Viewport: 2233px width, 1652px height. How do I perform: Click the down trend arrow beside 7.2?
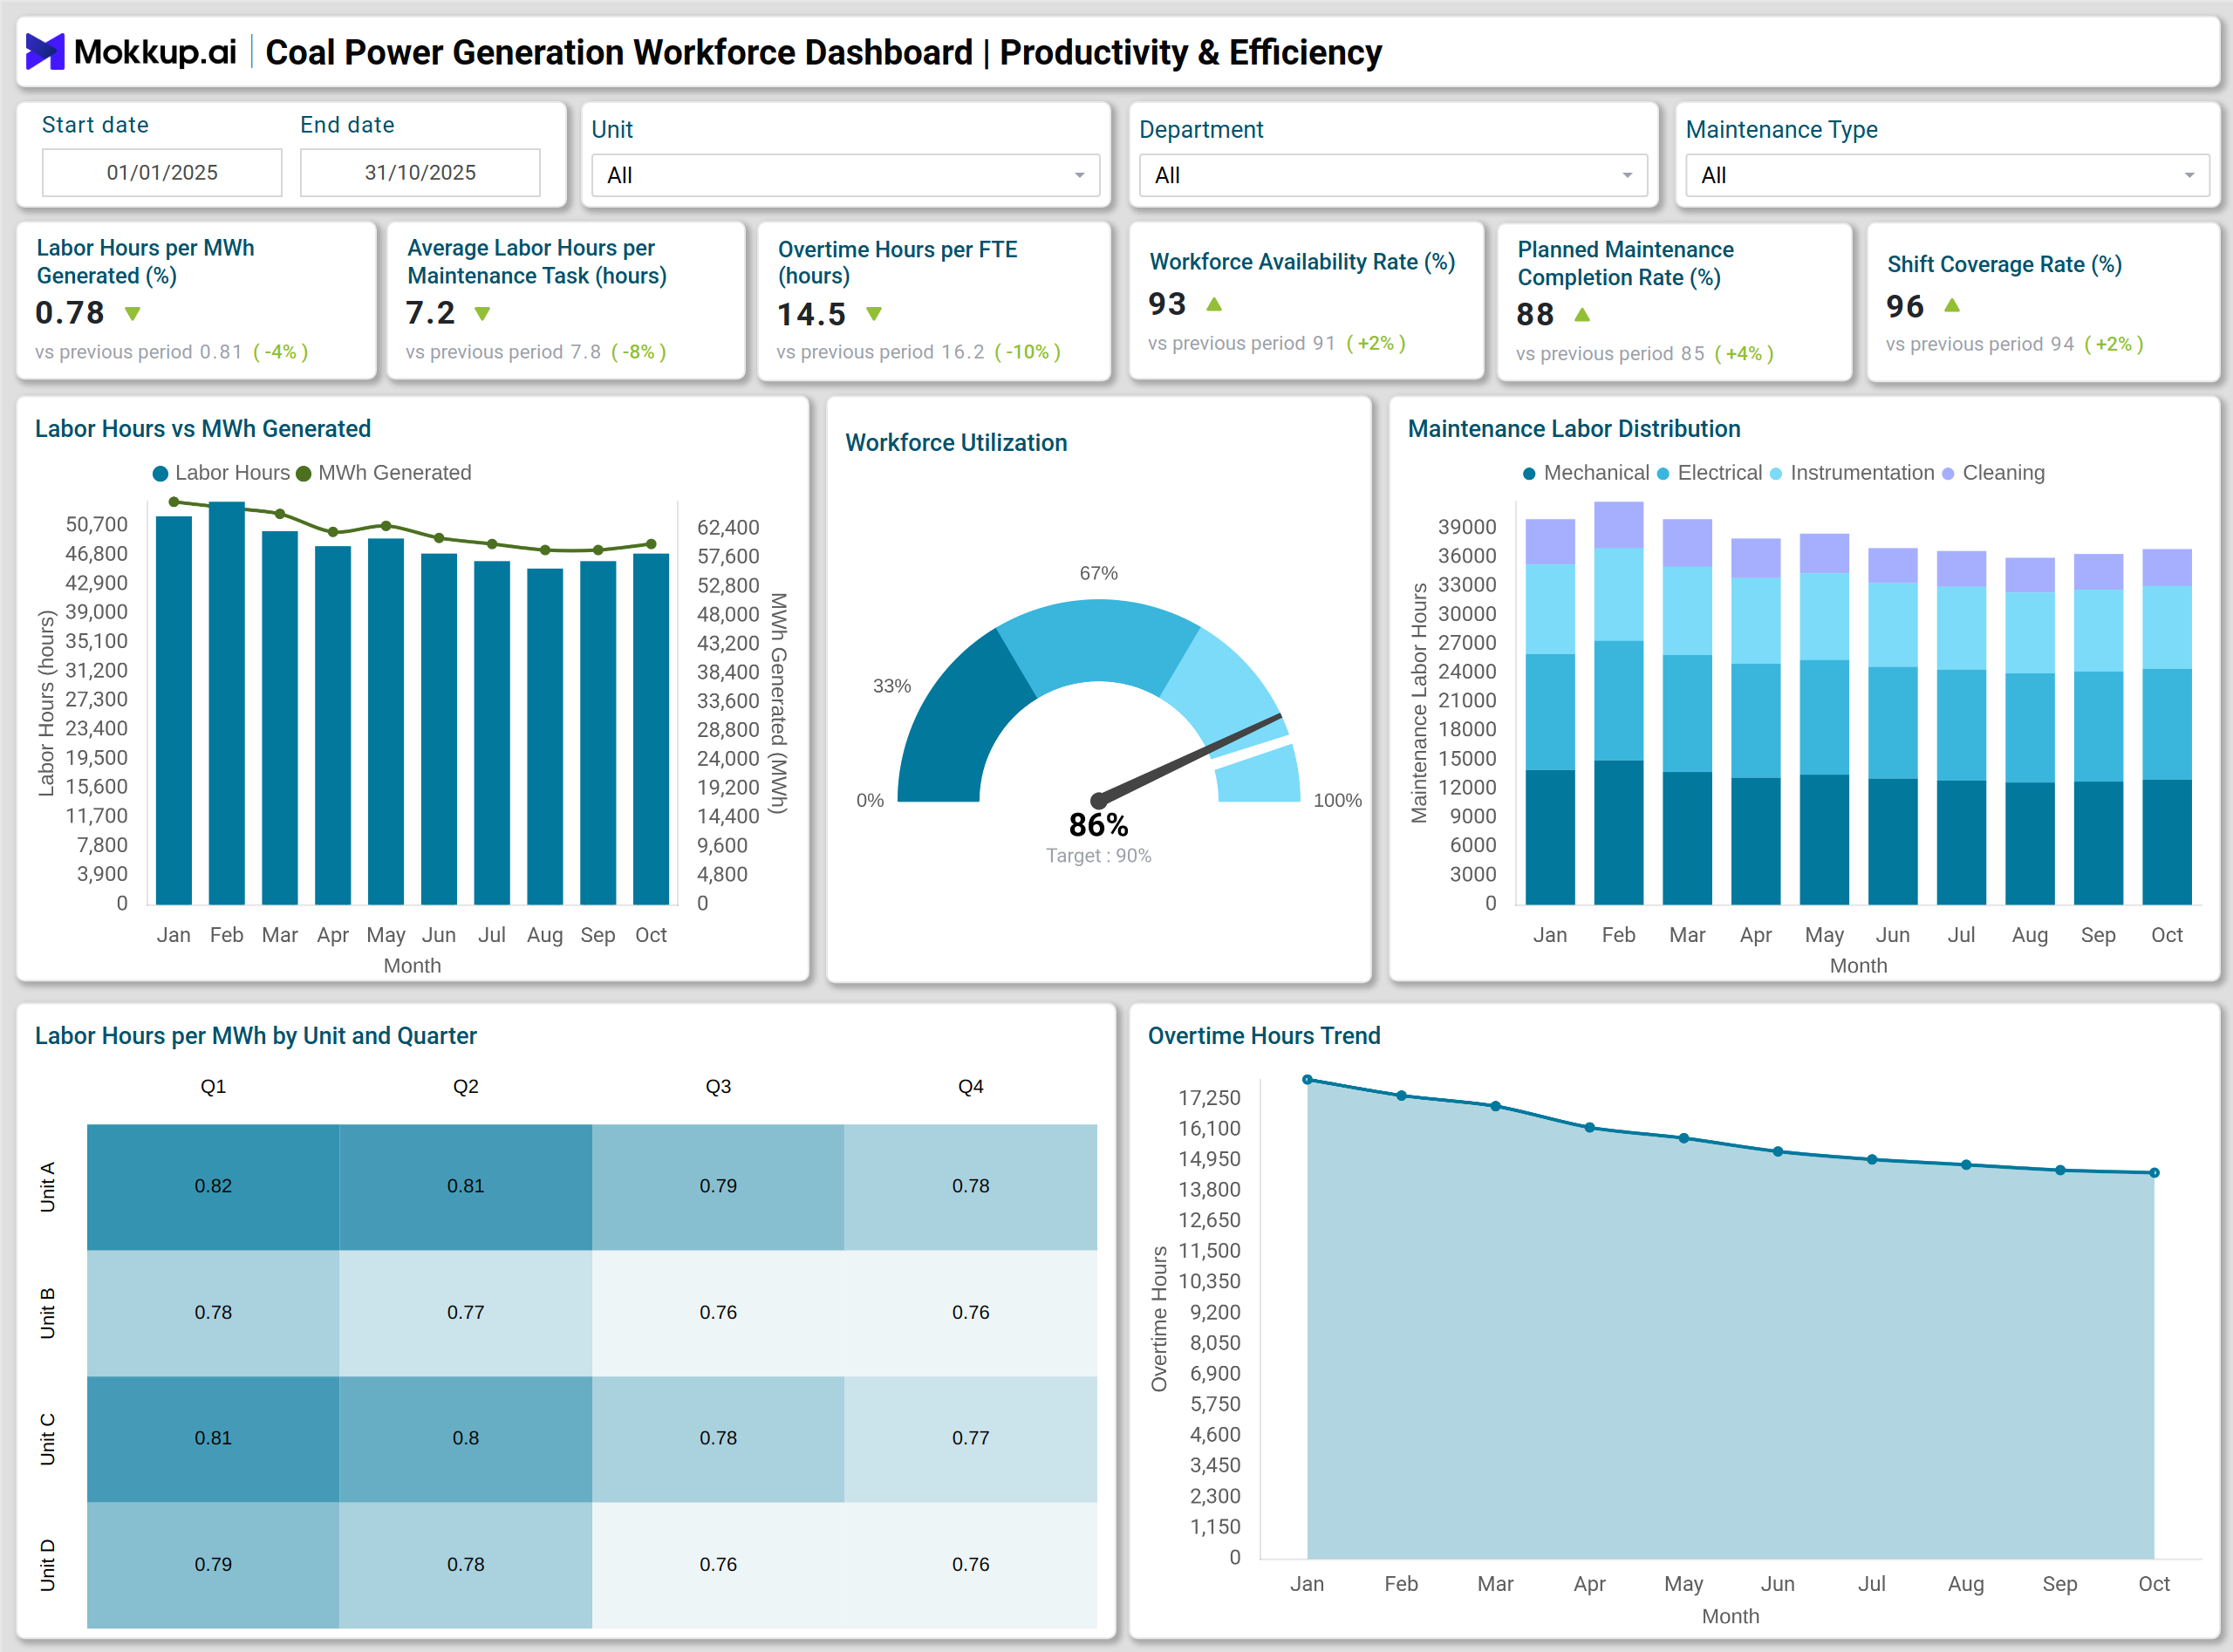(x=482, y=314)
